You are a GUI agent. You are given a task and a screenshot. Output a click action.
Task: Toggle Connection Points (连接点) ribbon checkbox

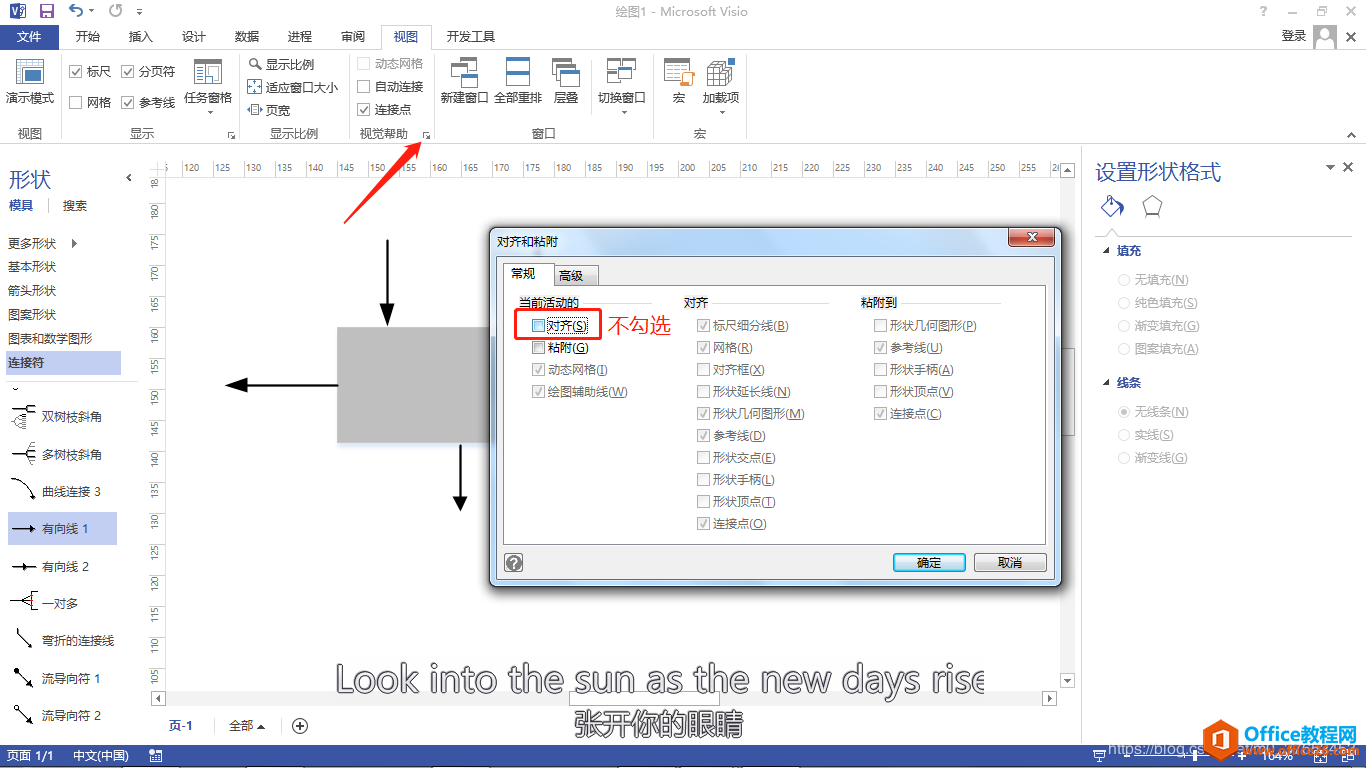(364, 110)
